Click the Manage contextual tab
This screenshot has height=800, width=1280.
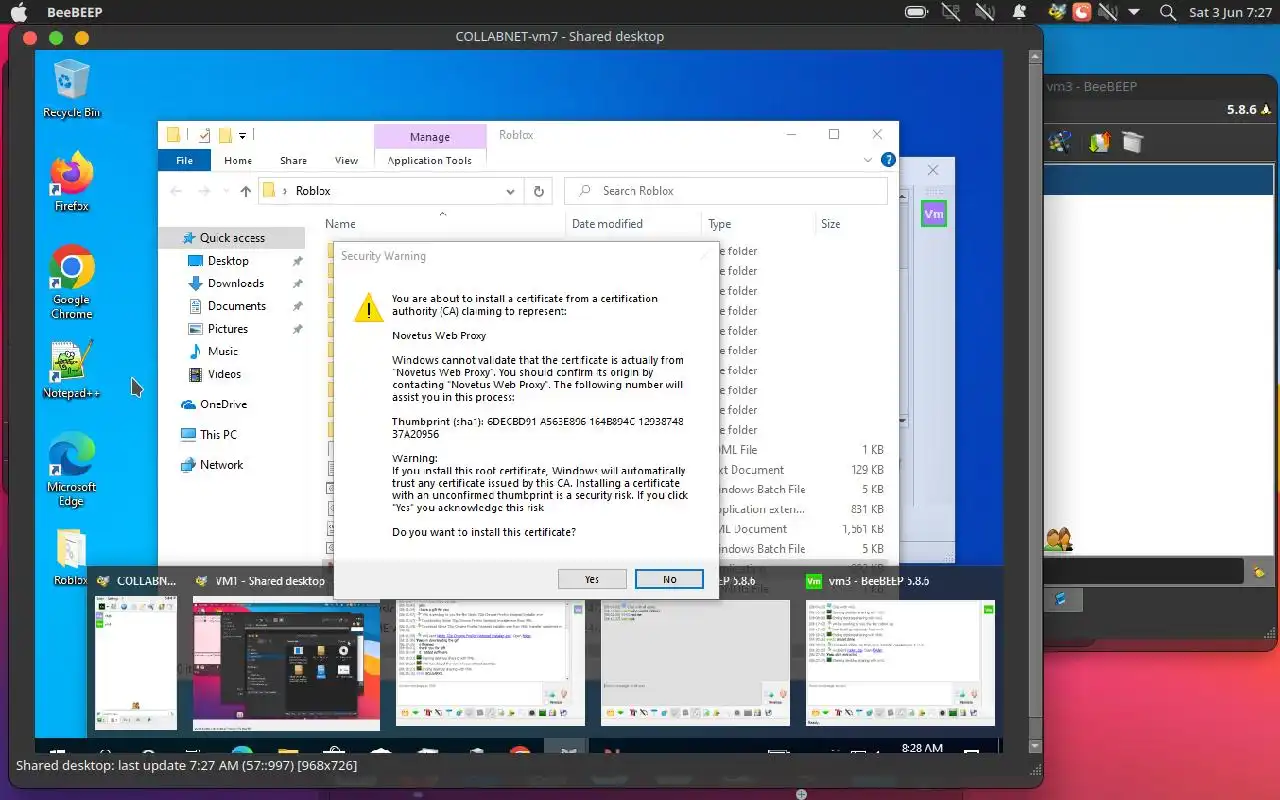430,137
